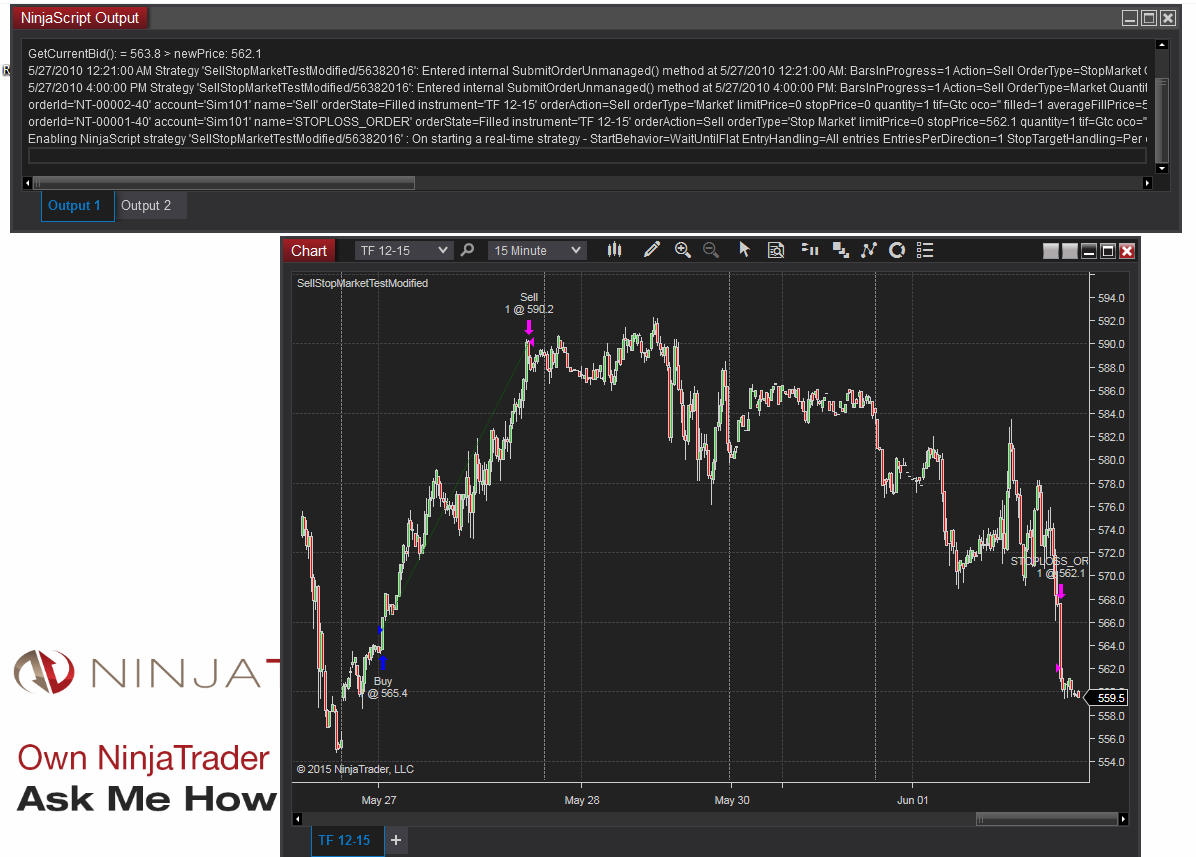Click the chart scrollbar left arrow

tap(297, 819)
